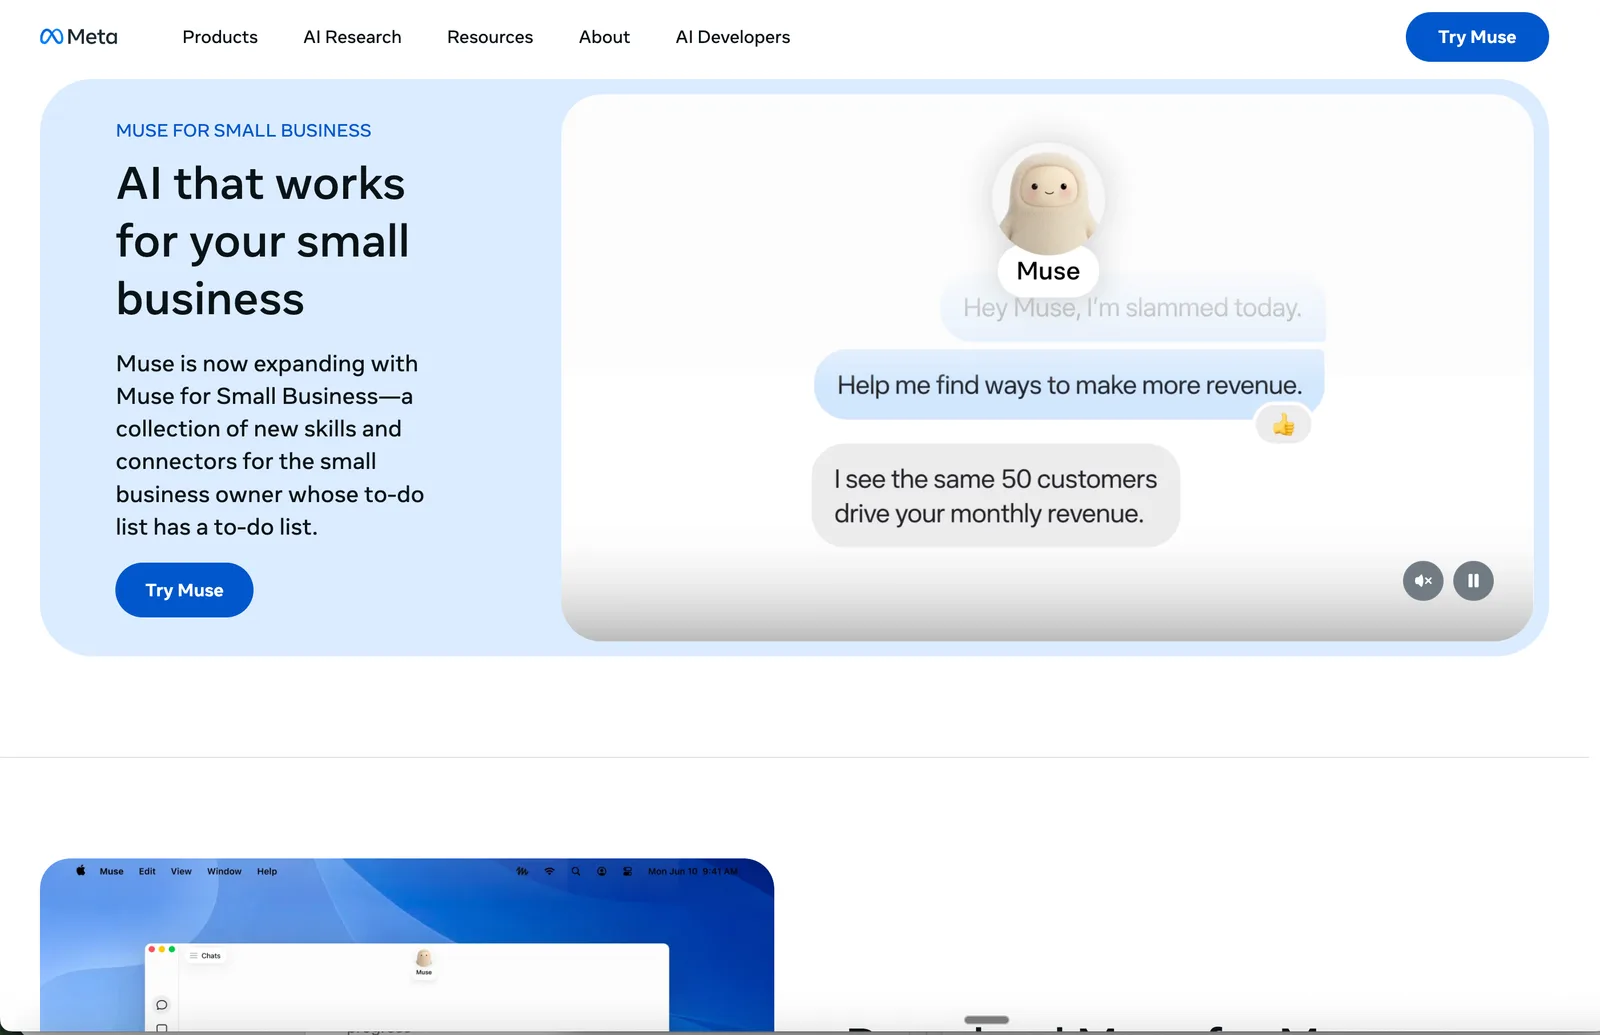Image resolution: width=1600 pixels, height=1035 pixels.
Task: Click the Try Muse button below the hero description
Action: (184, 590)
